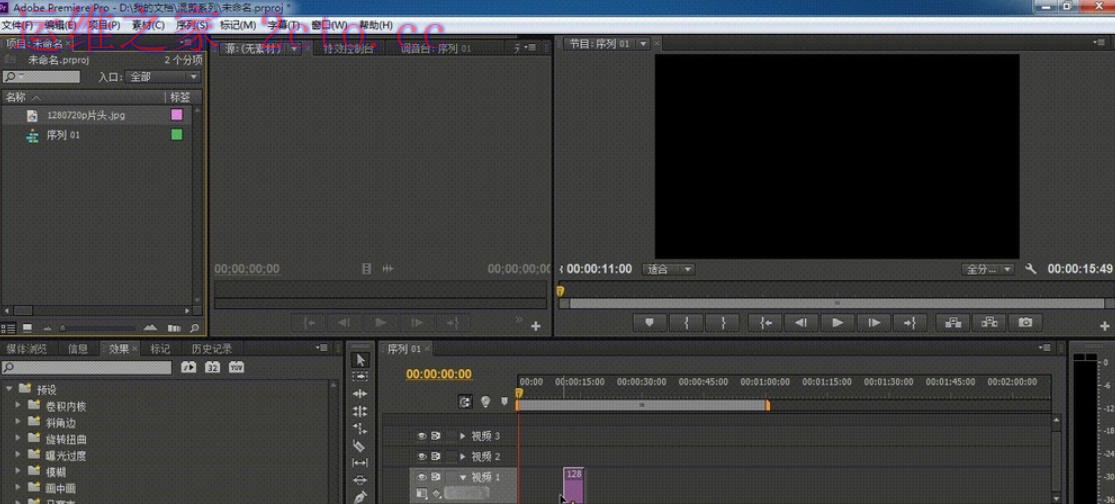Click Mark Out button in program monitor
This screenshot has height=504, width=1115.
click(723, 323)
